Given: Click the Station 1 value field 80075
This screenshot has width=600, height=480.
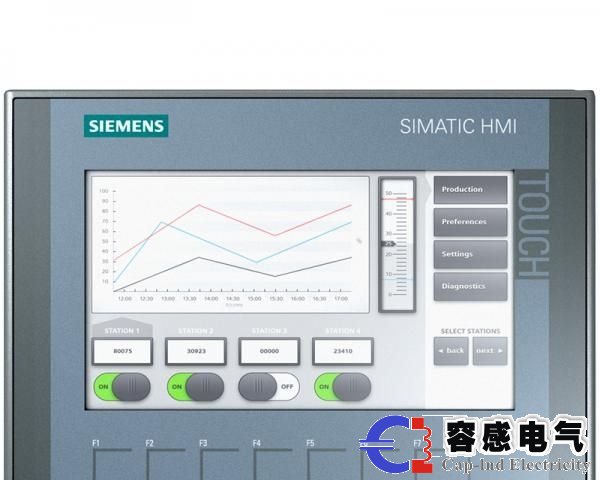Looking at the screenshot, I should pyautogui.click(x=122, y=351).
